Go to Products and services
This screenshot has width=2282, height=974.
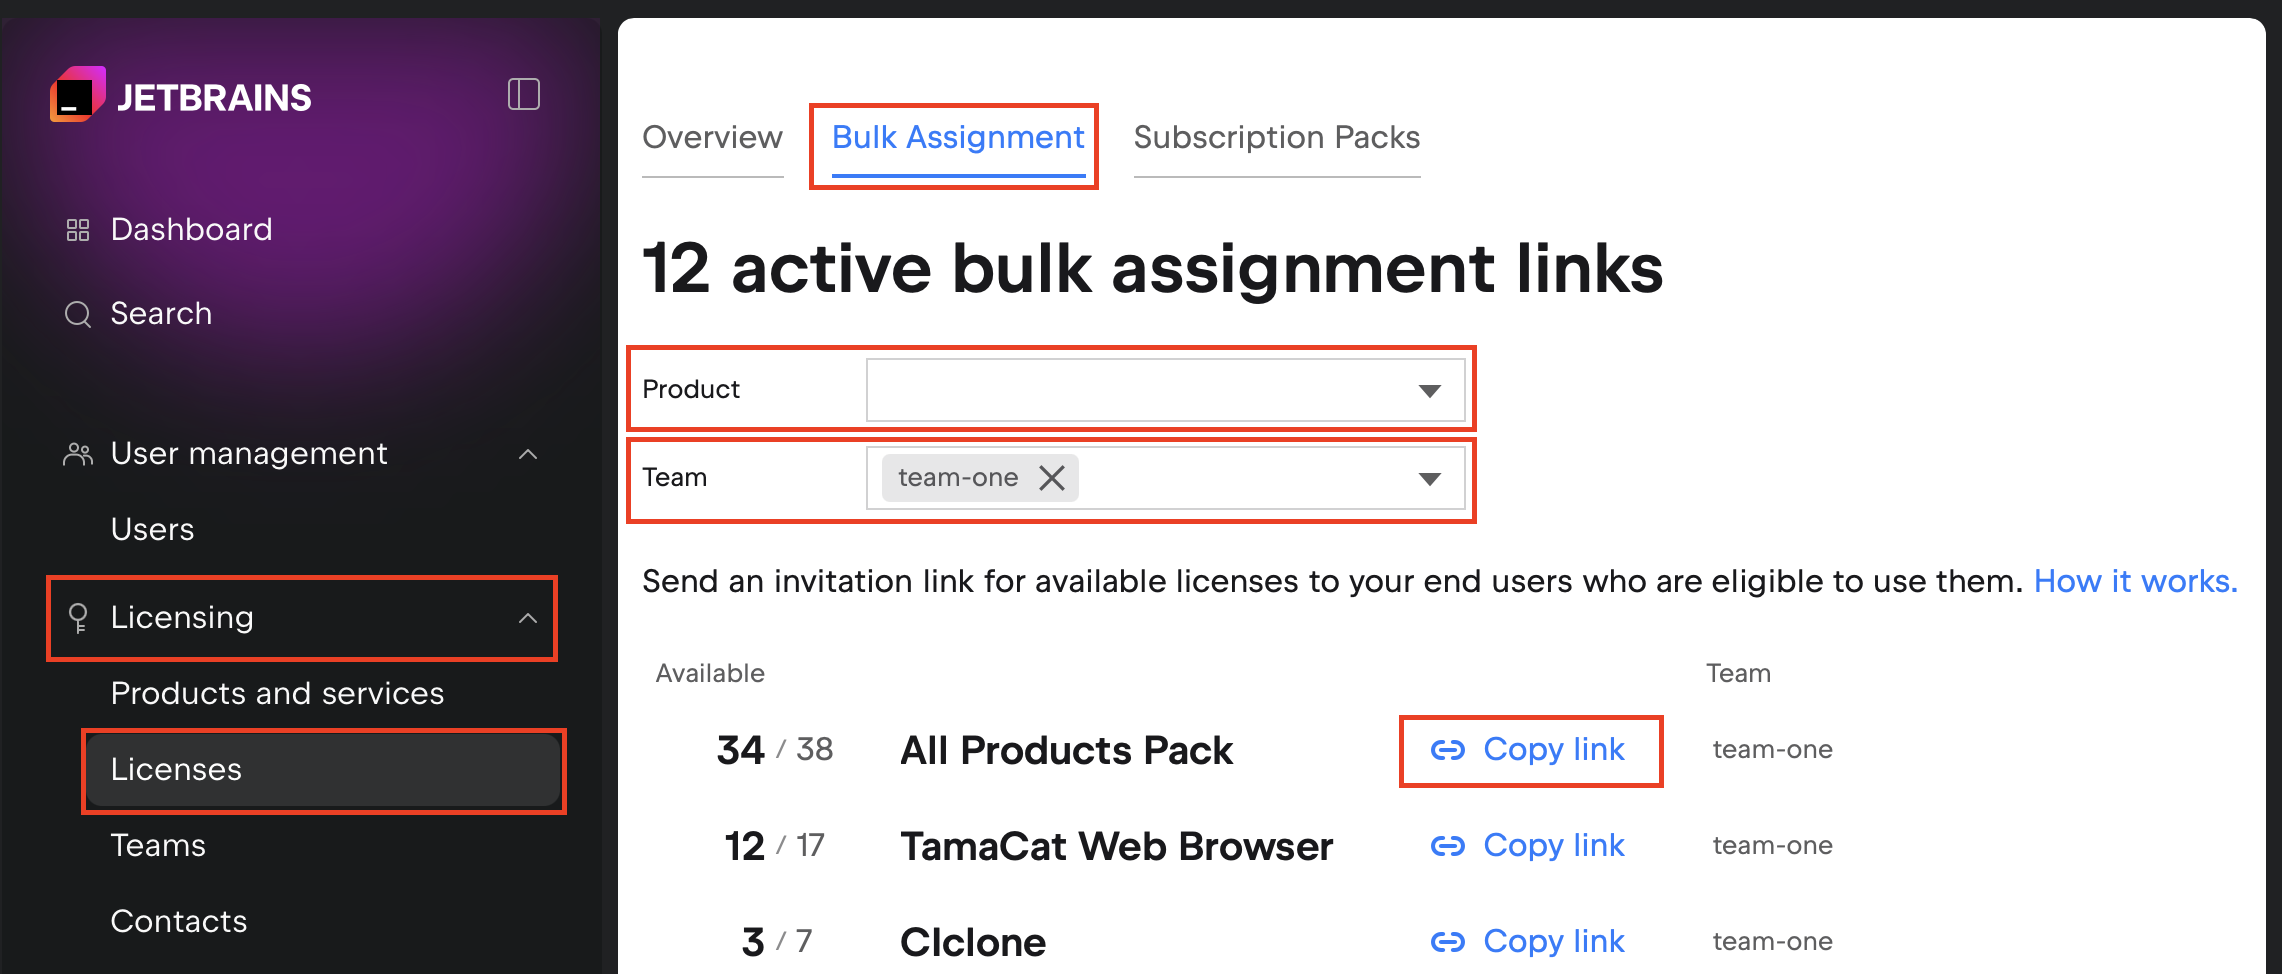coord(277,693)
